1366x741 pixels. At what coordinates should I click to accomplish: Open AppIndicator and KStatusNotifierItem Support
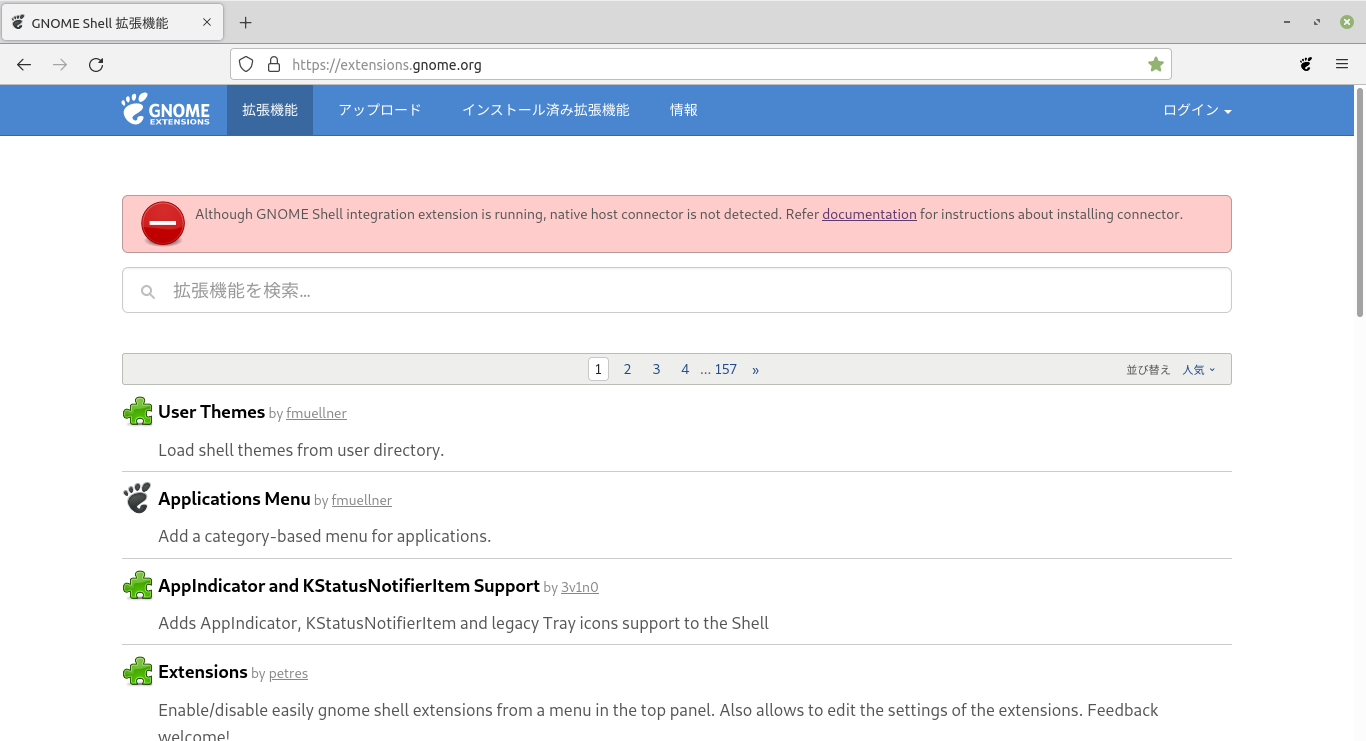pyautogui.click(x=349, y=585)
